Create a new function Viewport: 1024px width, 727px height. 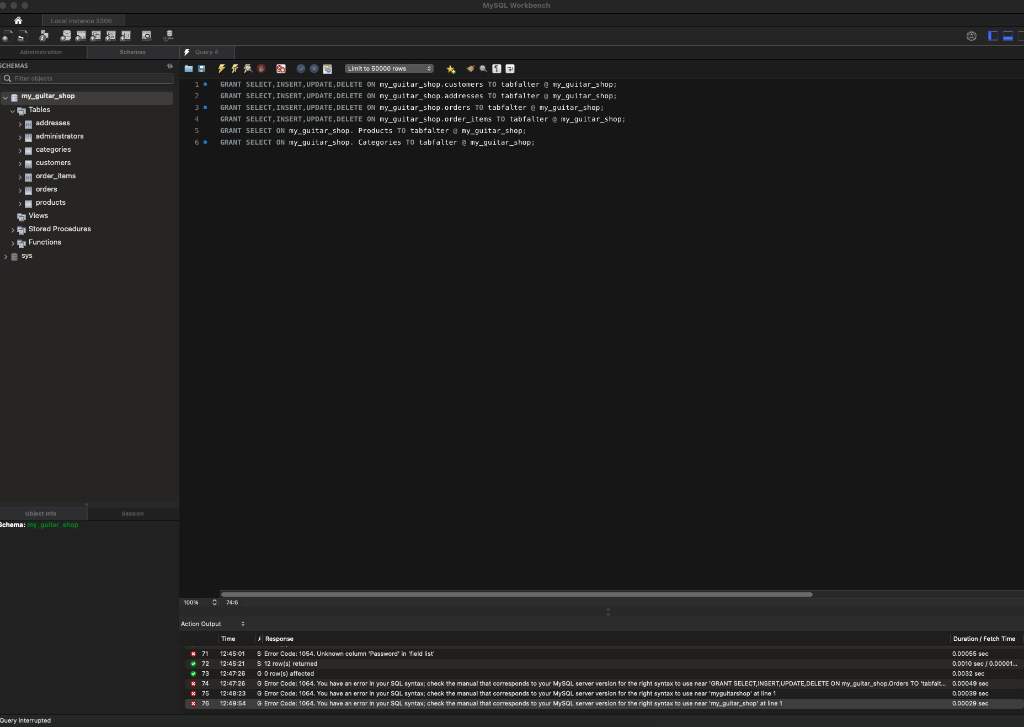point(125,36)
